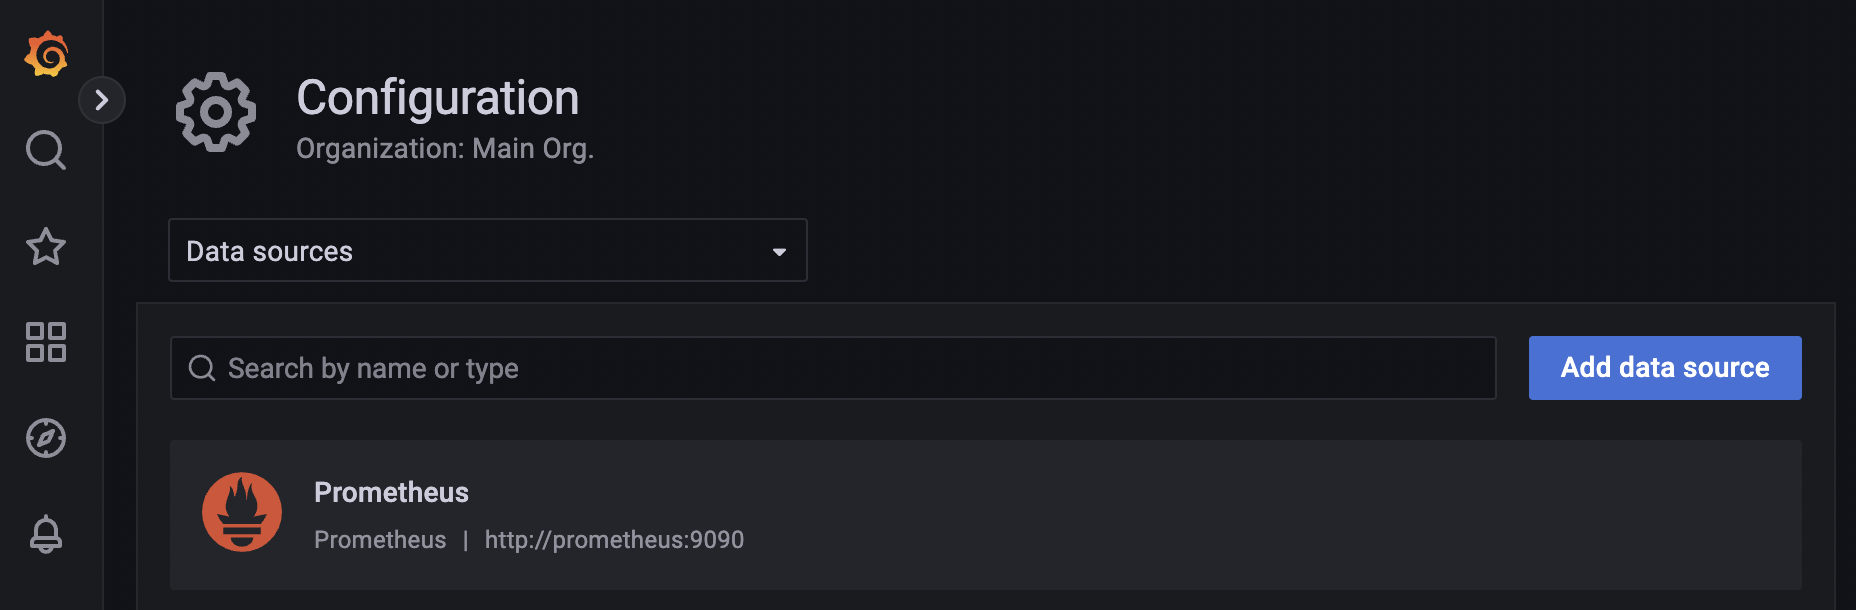
Task: Select the Prometheus name label
Action: [x=391, y=492]
